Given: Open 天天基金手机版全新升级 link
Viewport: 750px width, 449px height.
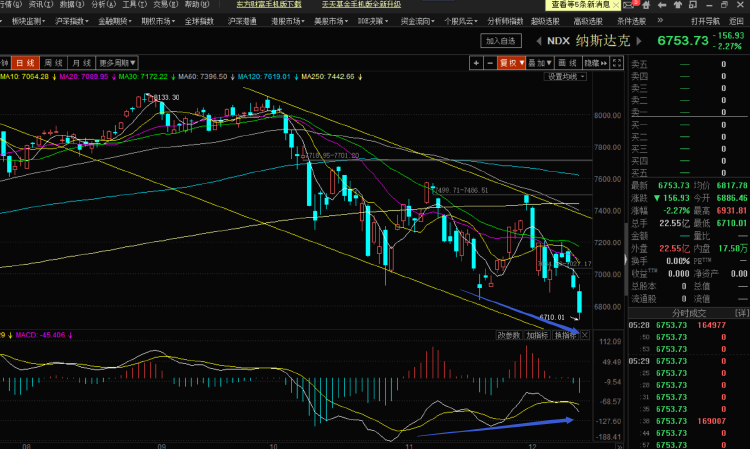Looking at the screenshot, I should pyautogui.click(x=361, y=4).
